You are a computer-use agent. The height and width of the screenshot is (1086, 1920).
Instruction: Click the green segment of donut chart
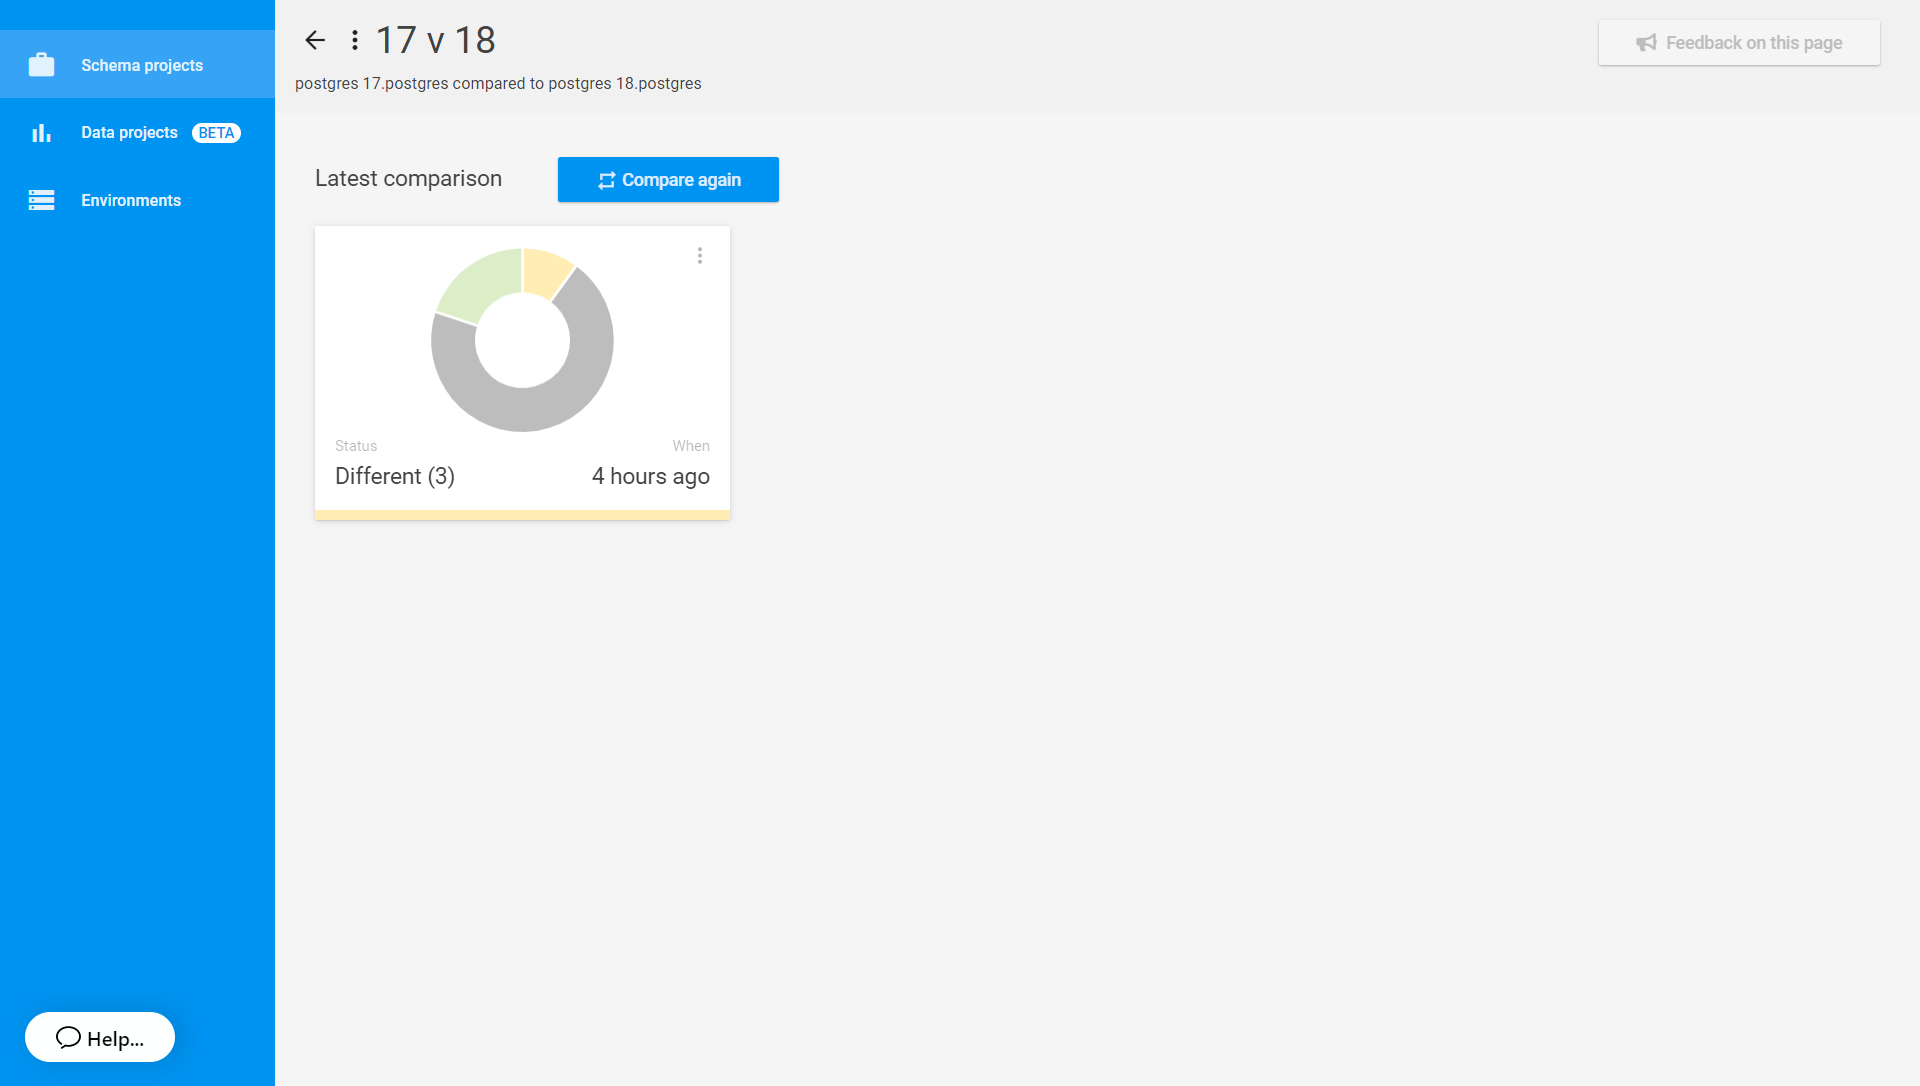click(x=482, y=280)
